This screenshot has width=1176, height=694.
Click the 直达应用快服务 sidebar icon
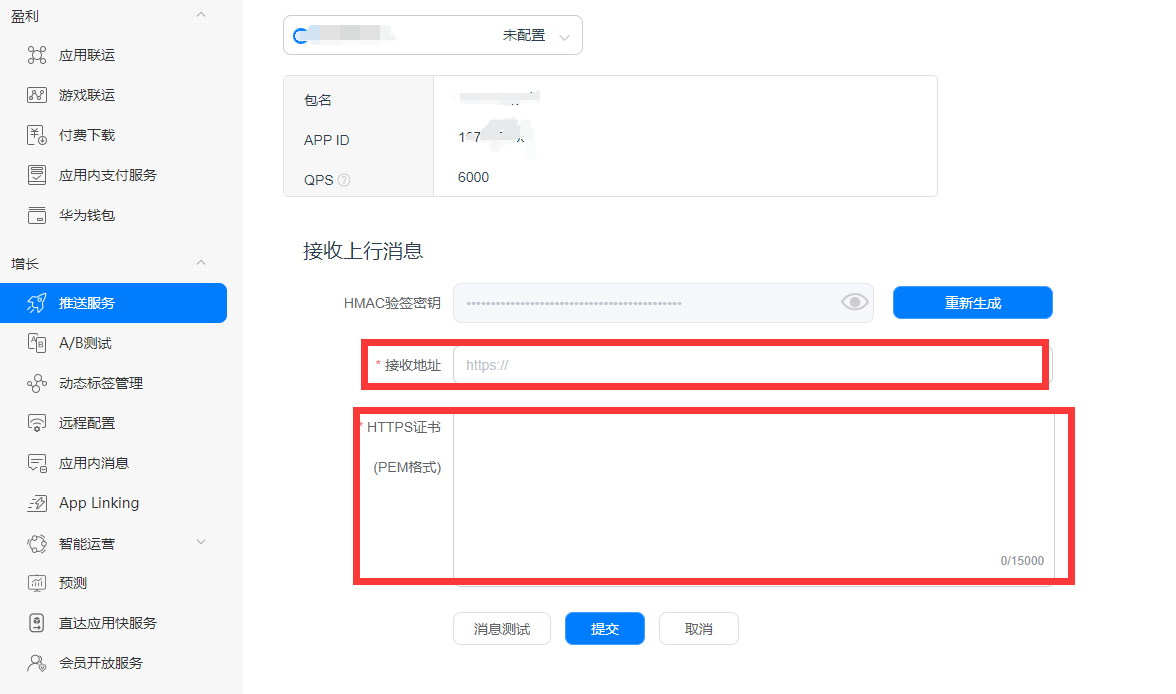click(37, 623)
